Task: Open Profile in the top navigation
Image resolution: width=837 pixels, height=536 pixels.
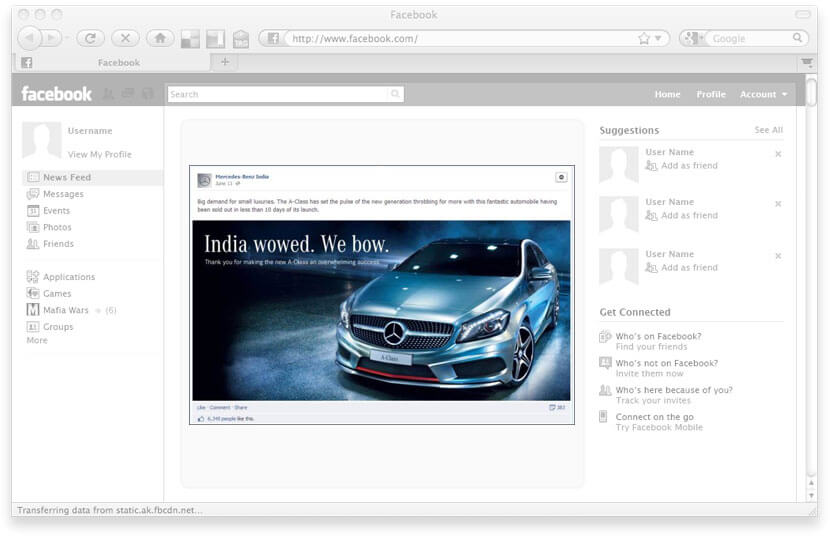Action: (710, 94)
